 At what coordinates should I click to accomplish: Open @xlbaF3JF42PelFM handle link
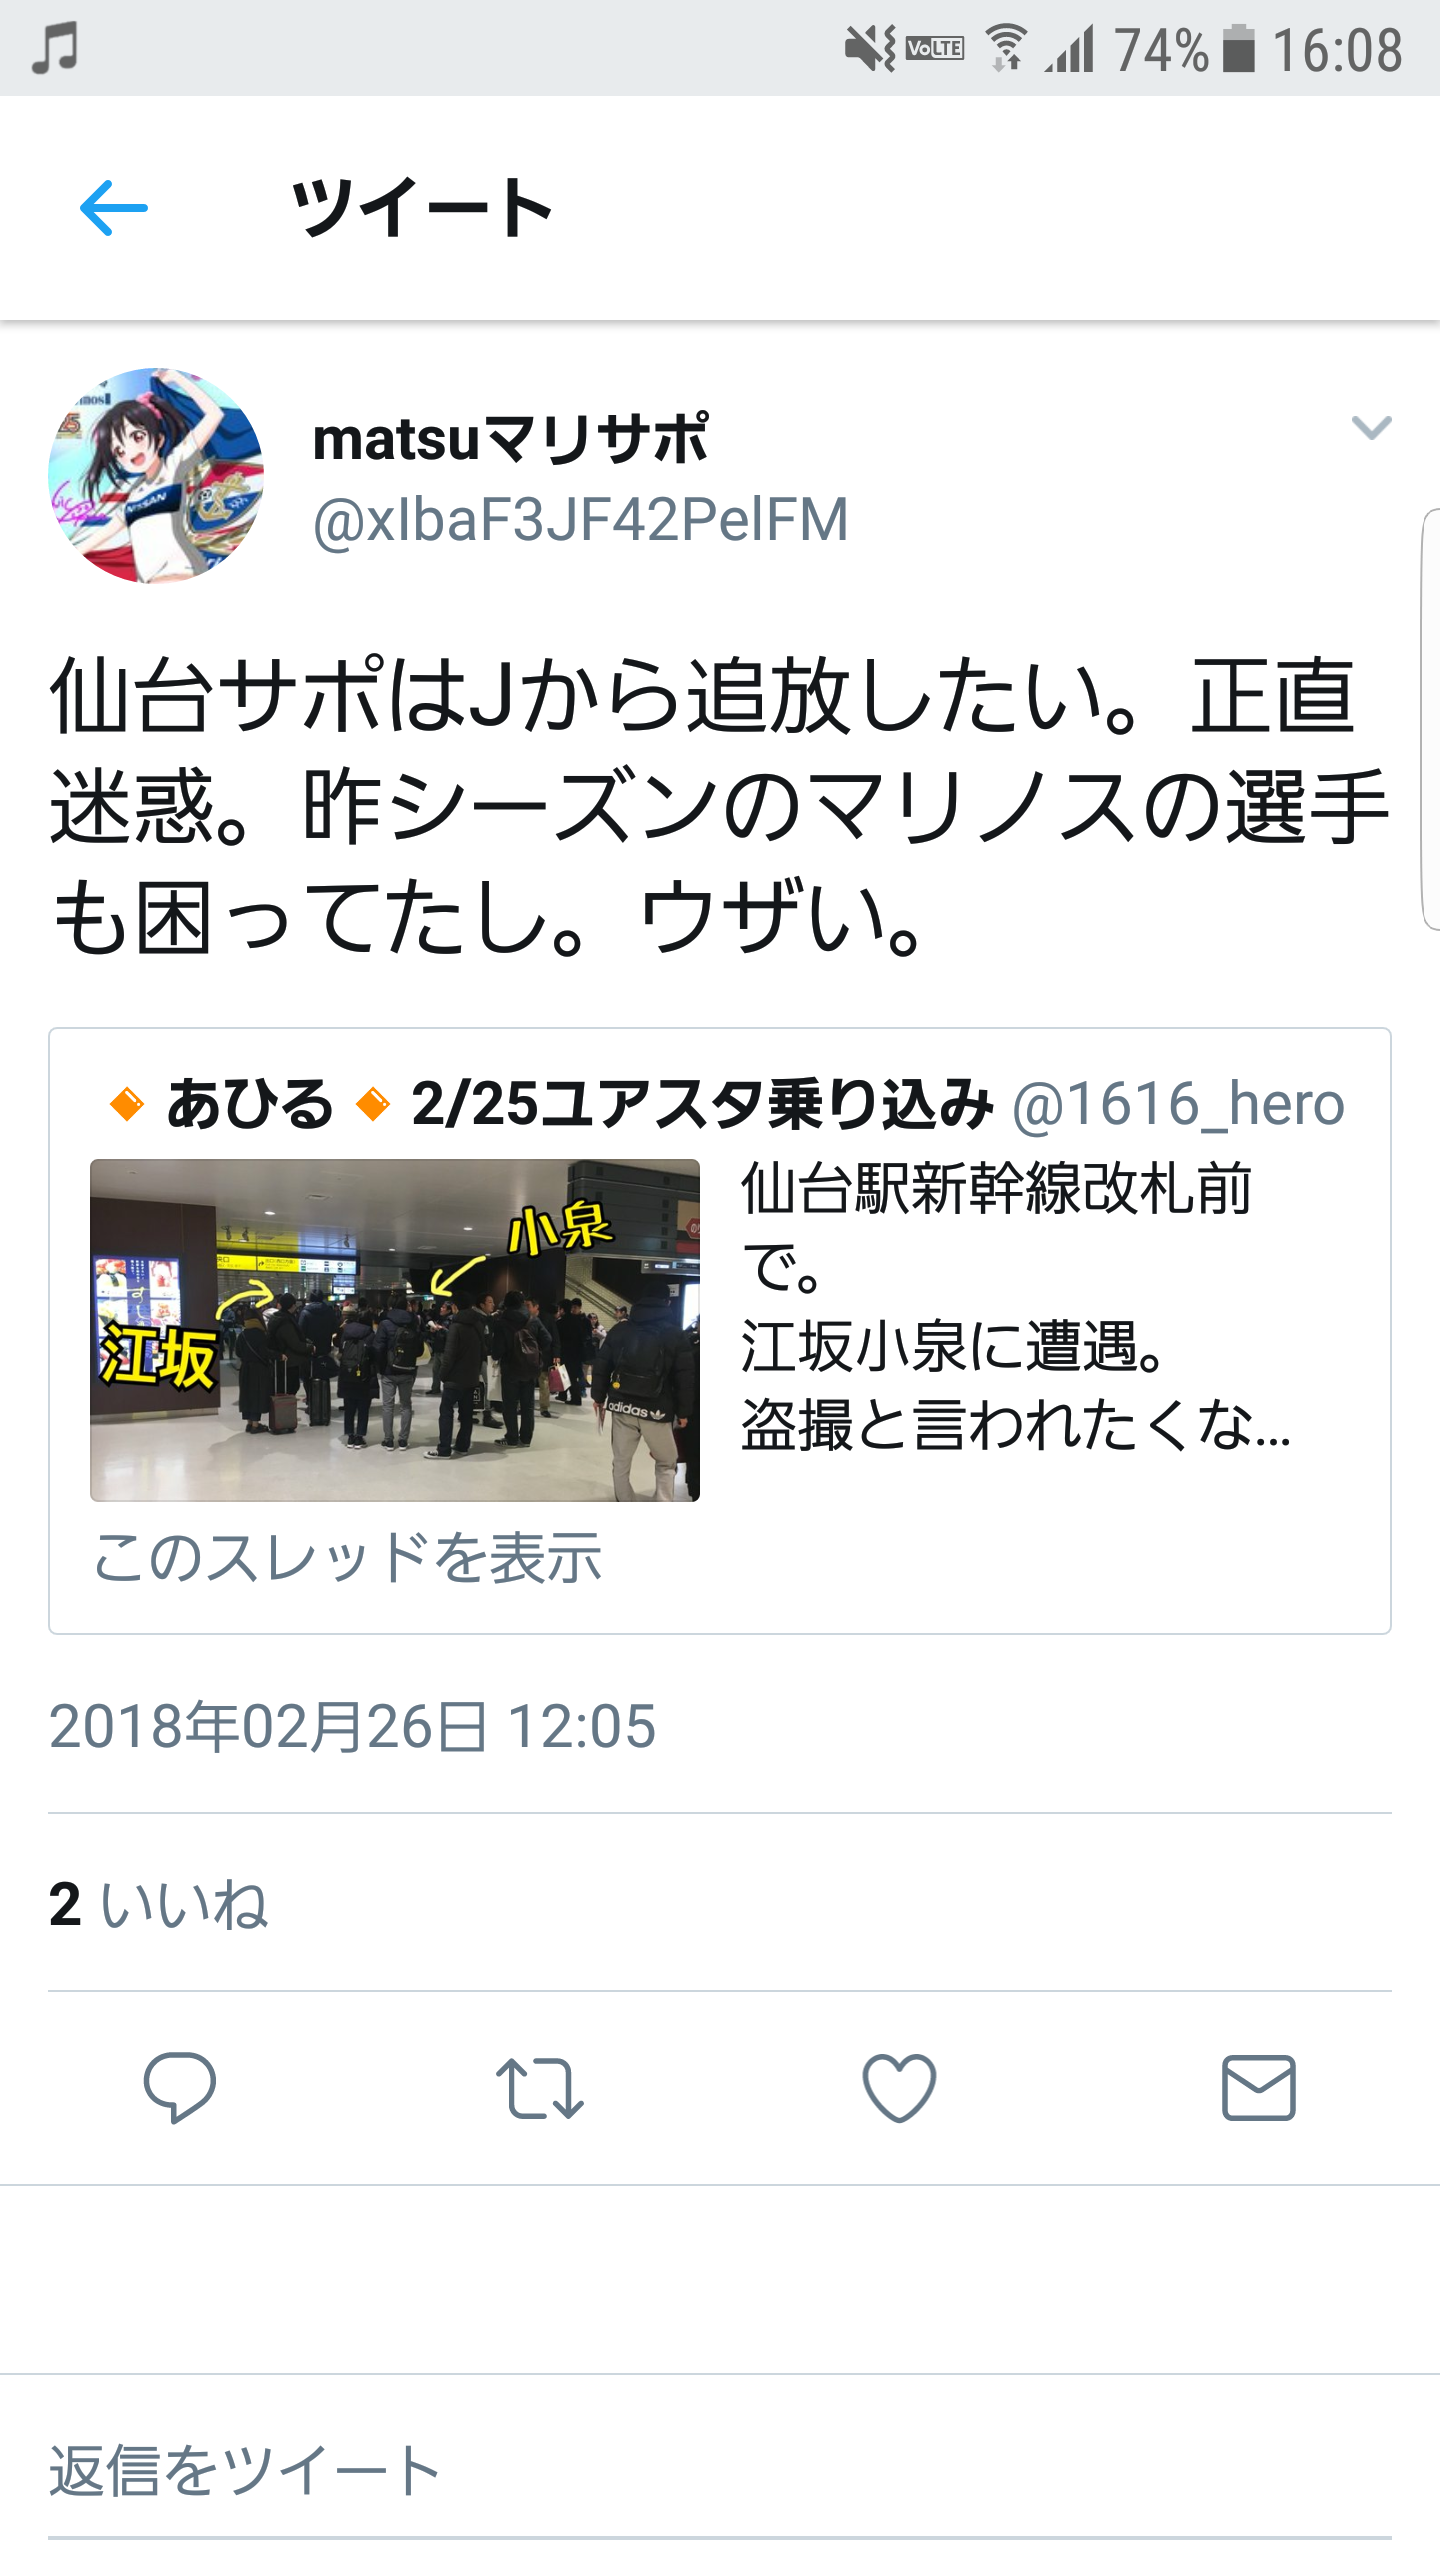[x=581, y=520]
